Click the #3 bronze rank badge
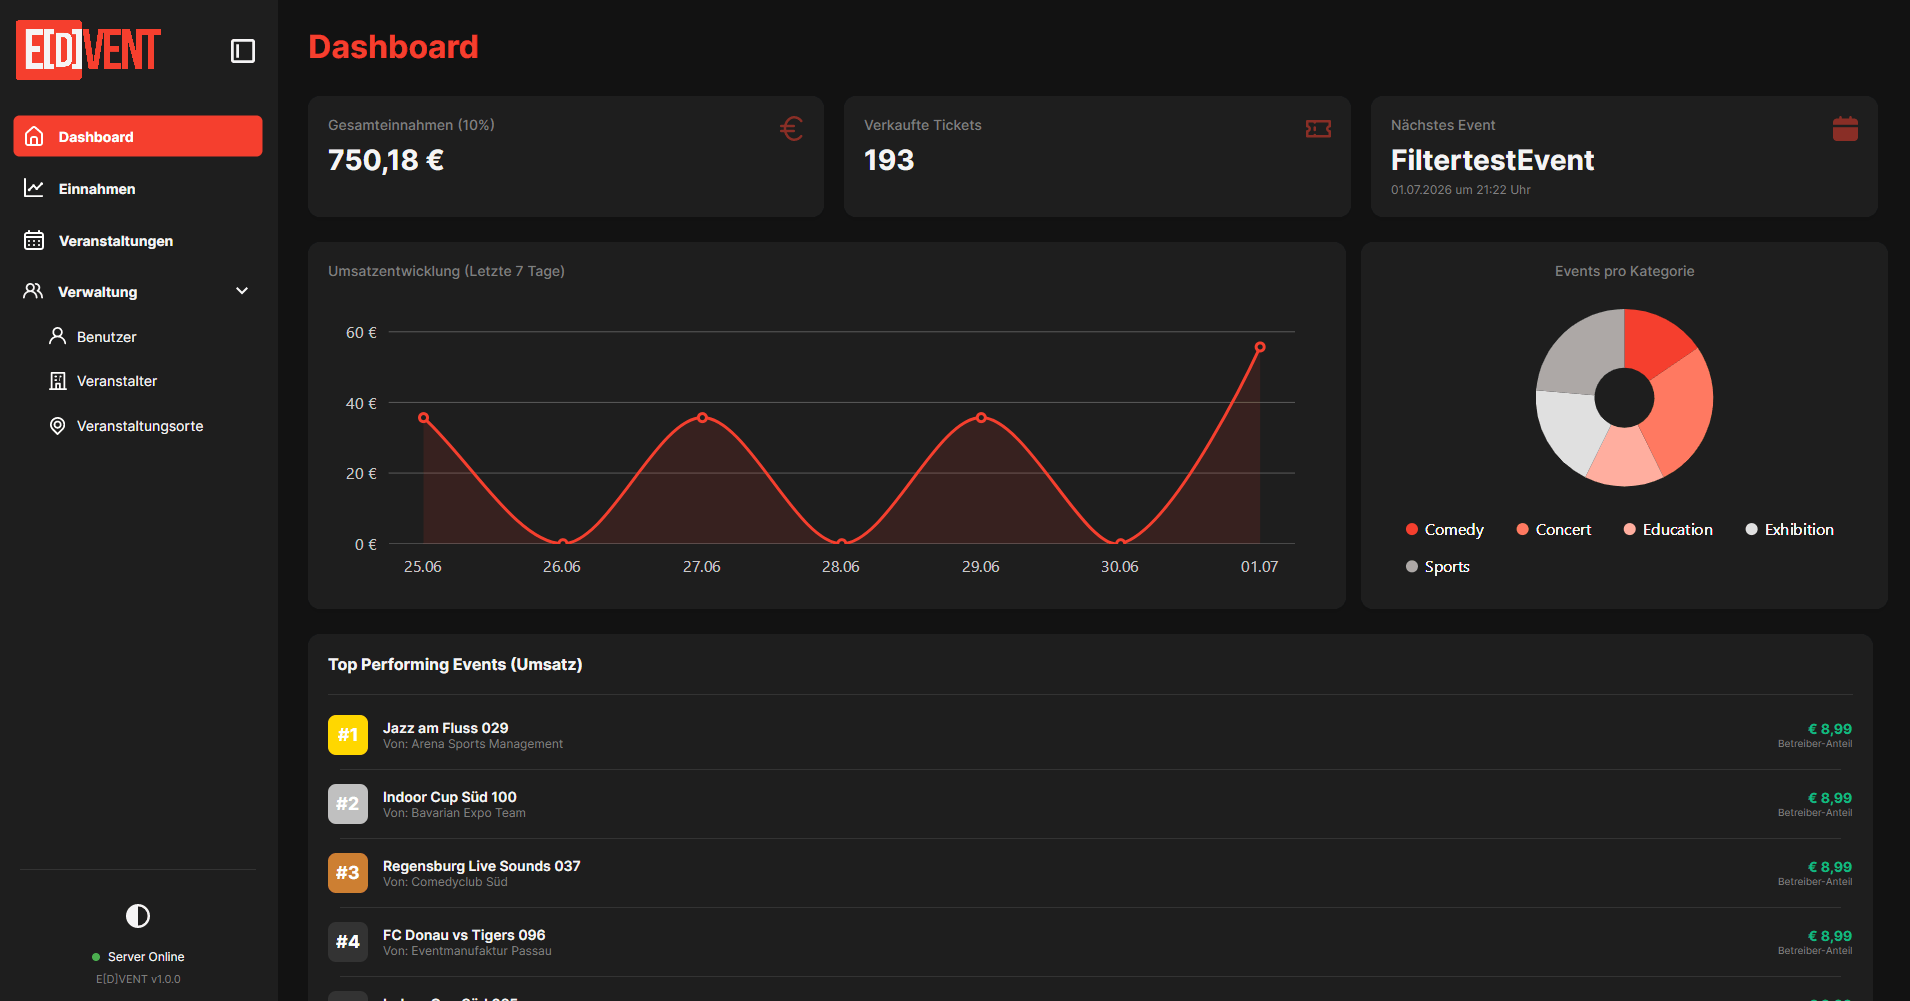 click(348, 873)
